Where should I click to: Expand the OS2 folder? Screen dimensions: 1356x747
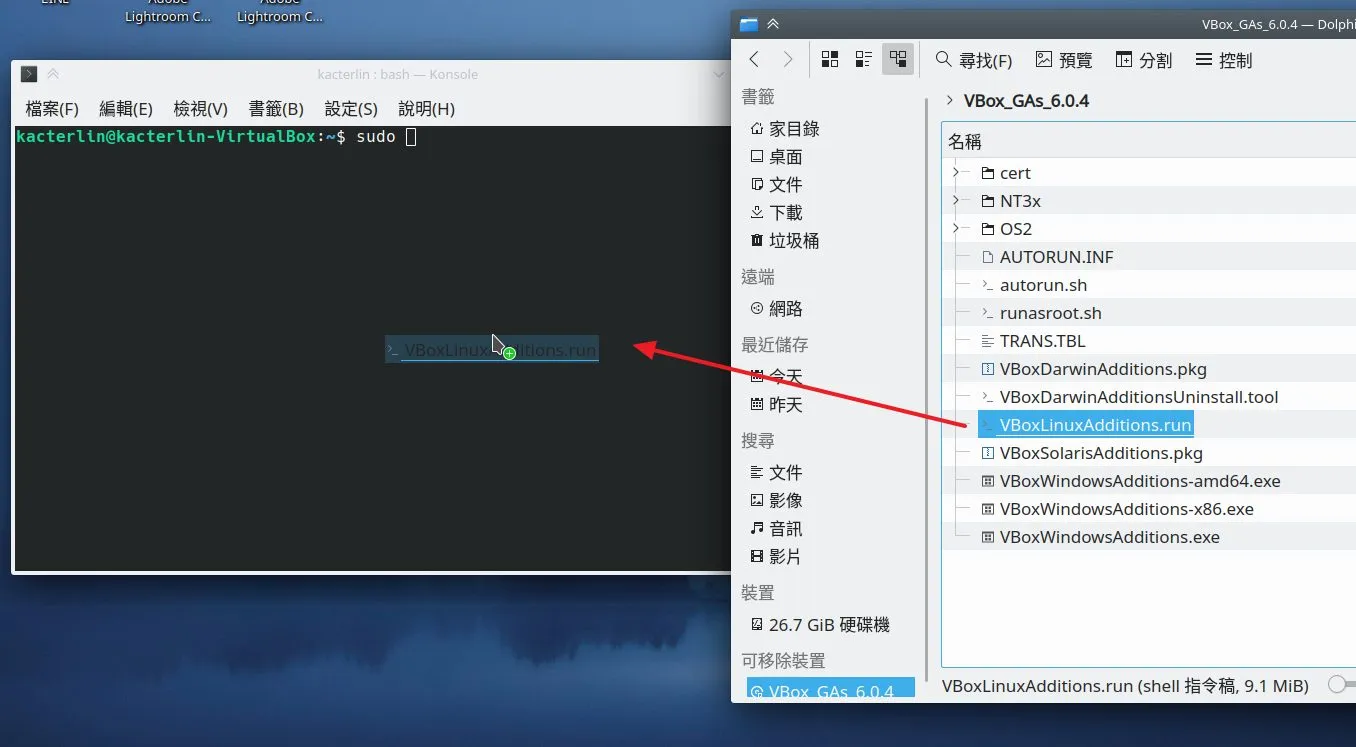point(956,228)
